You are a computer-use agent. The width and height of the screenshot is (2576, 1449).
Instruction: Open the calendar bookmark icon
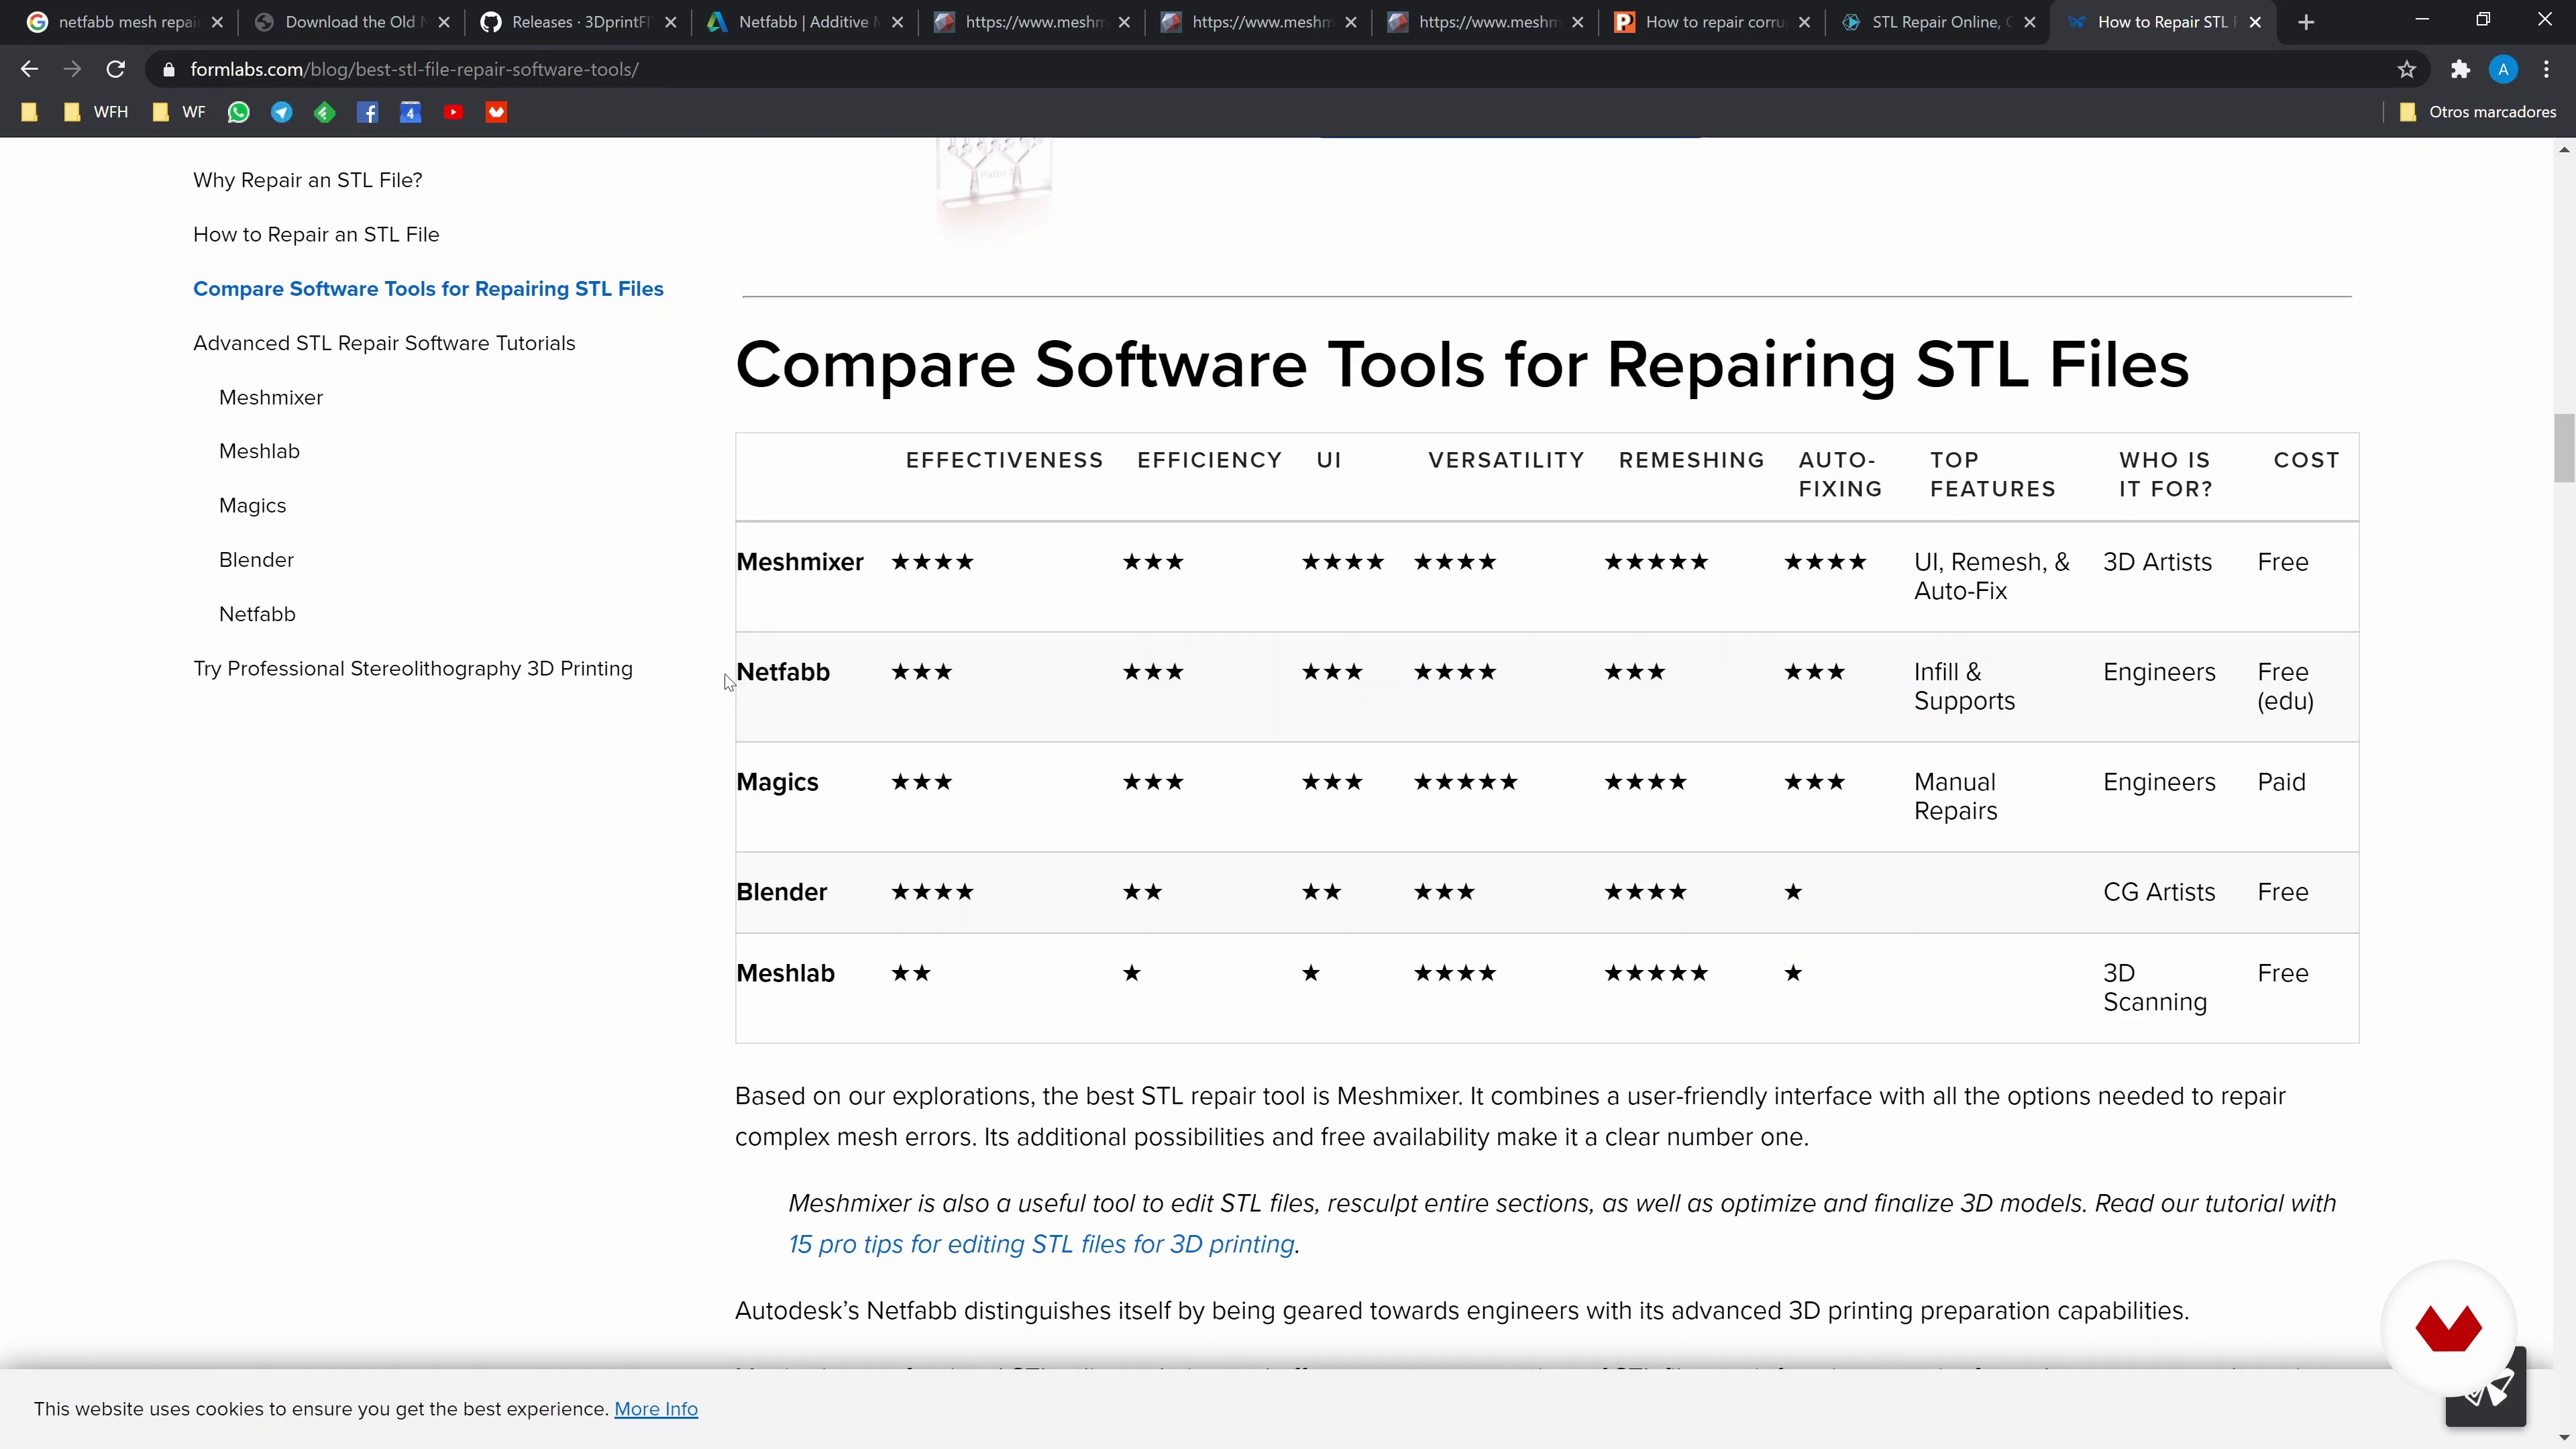coord(410,112)
